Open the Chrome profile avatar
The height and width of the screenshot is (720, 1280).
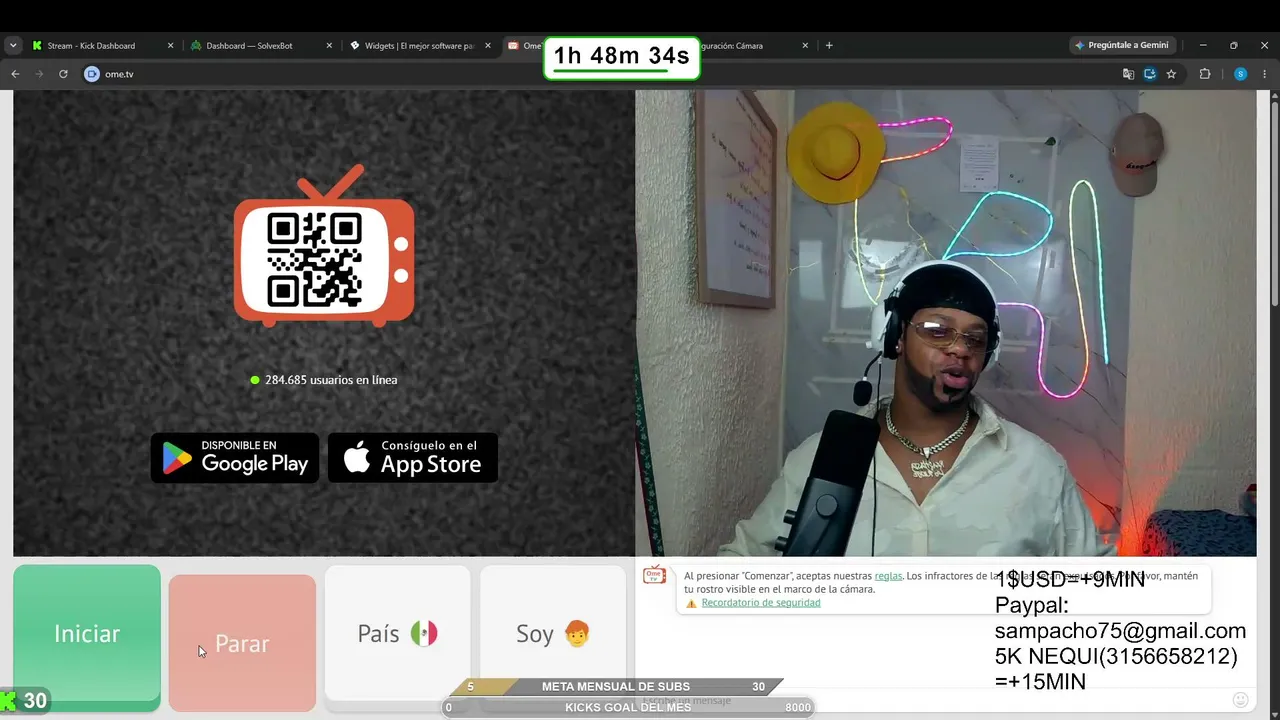click(1240, 74)
